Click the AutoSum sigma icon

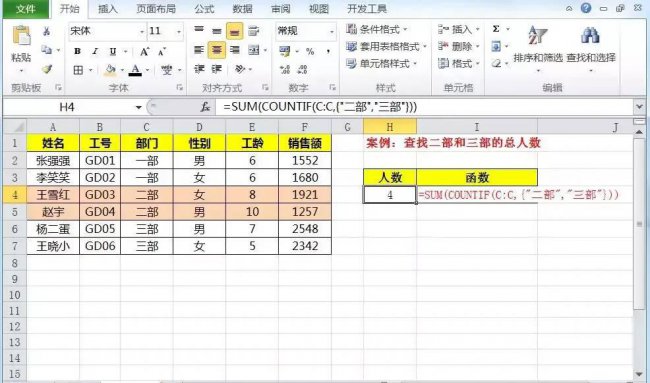pyautogui.click(x=496, y=29)
